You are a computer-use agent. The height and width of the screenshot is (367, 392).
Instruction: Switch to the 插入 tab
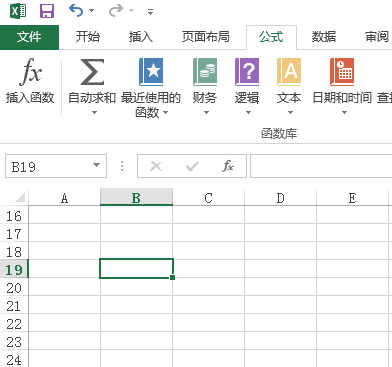(141, 37)
